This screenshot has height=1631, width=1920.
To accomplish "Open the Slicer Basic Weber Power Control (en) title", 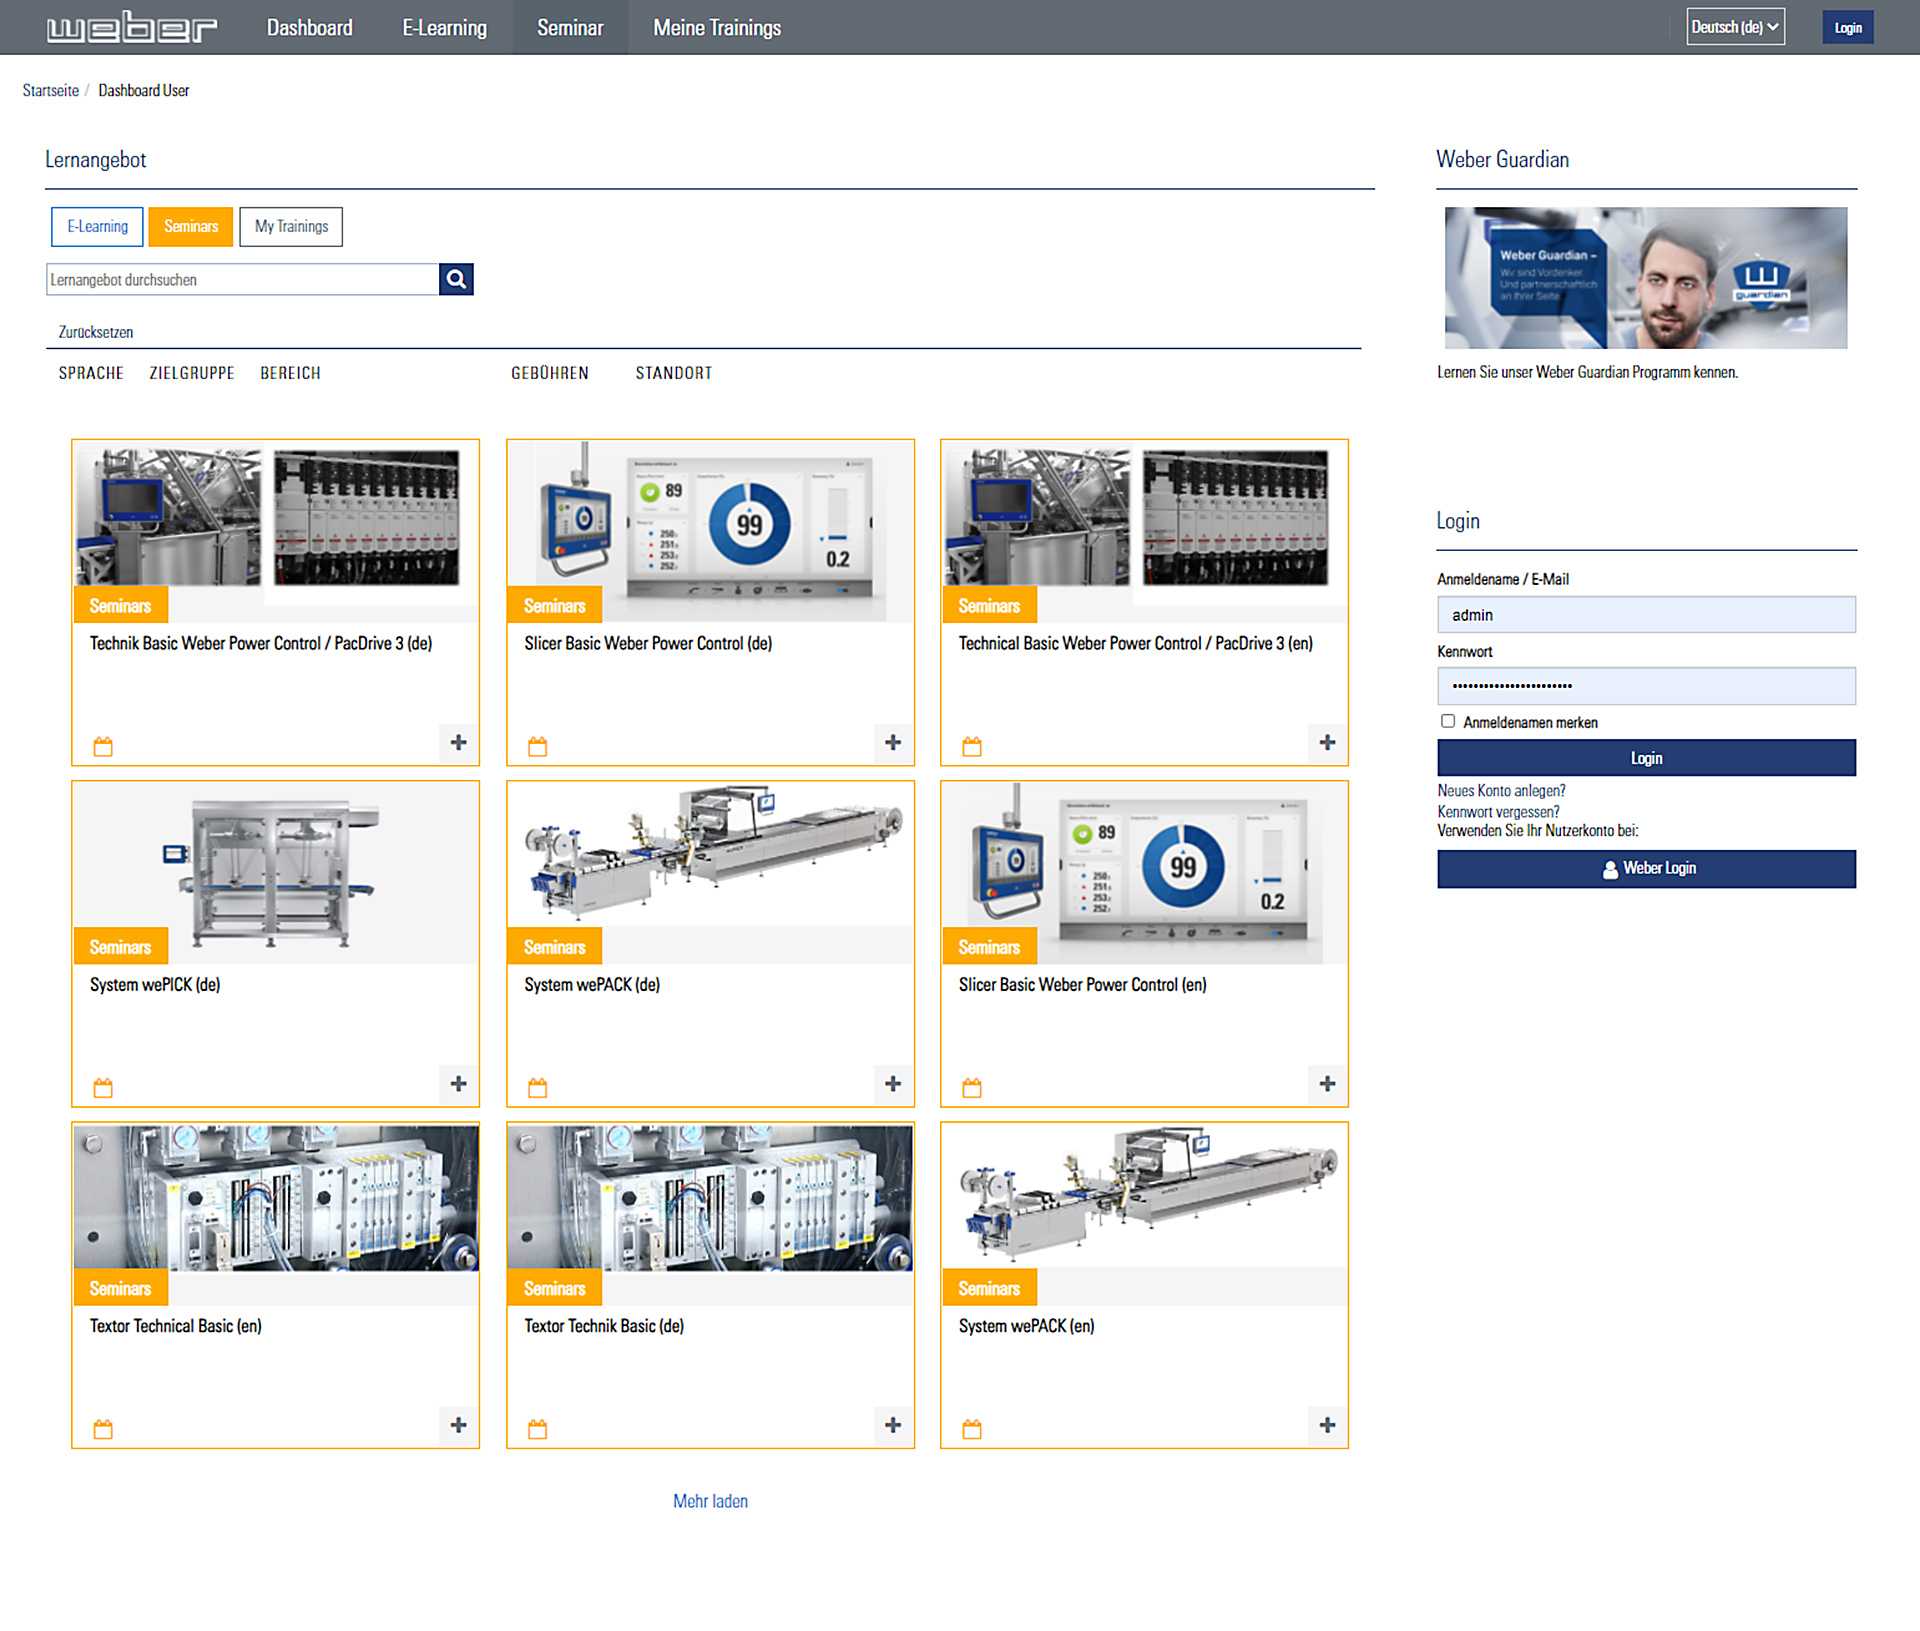I will (x=1082, y=984).
